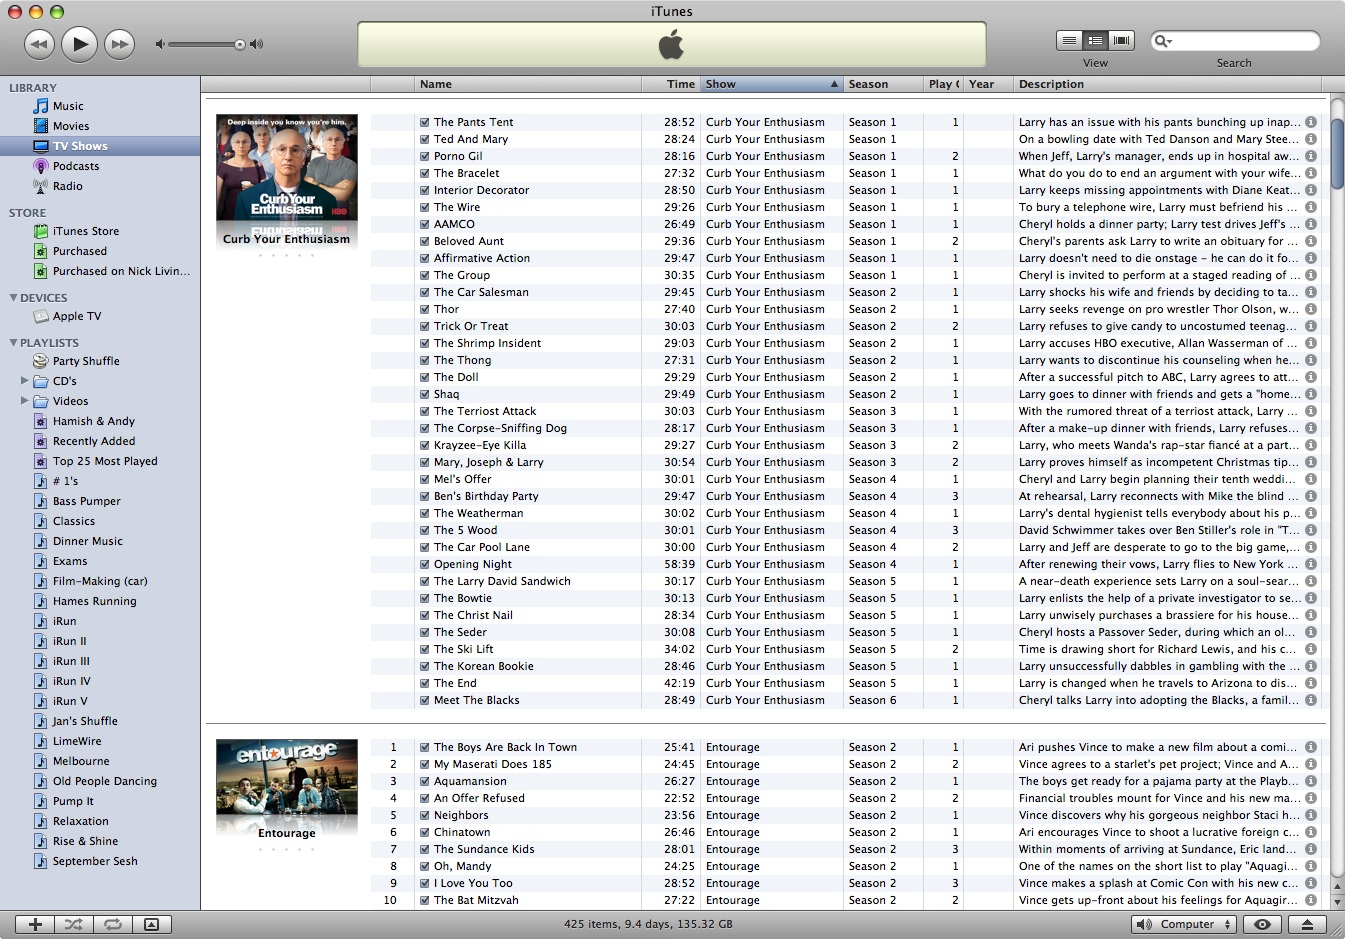Open the Hamish & Andy playlist
Viewport: 1345px width, 939px height.
(94, 421)
